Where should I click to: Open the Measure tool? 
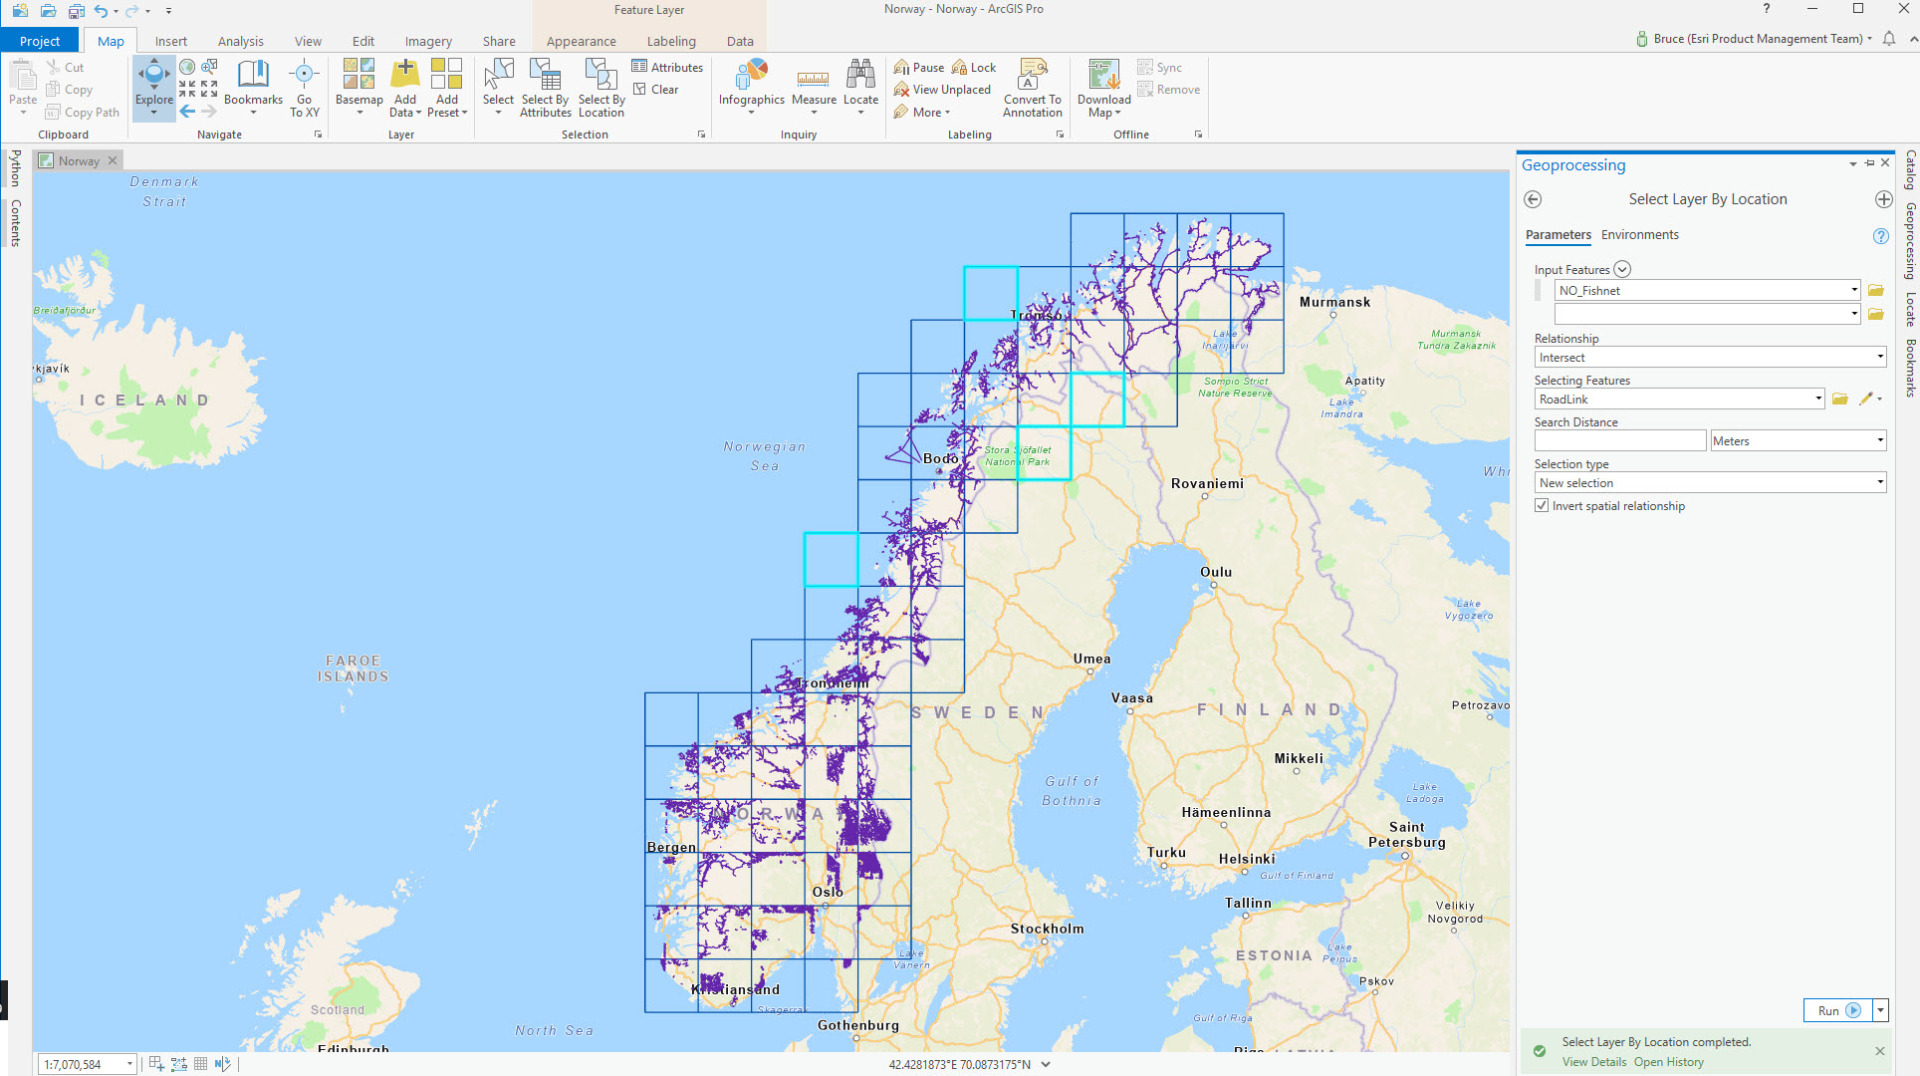(813, 80)
